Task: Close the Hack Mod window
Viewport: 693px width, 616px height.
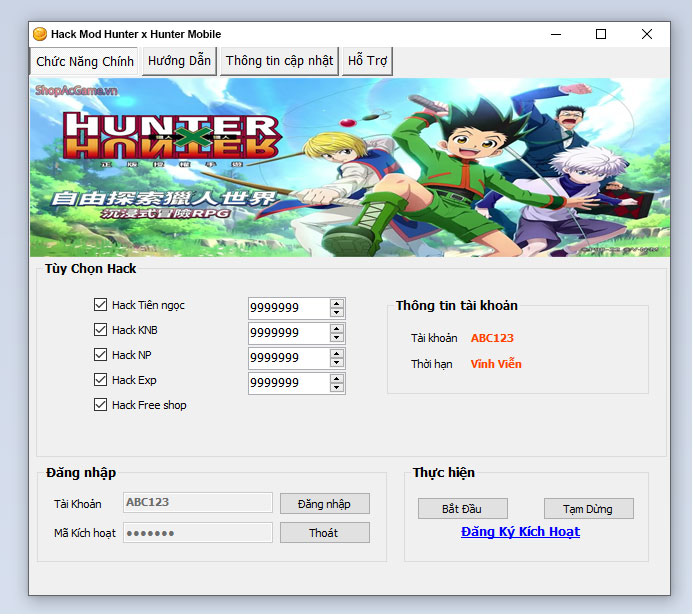Action: 647,34
